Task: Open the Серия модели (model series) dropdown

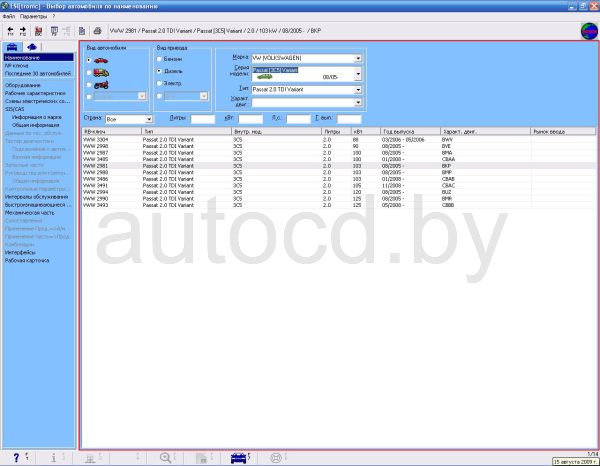Action: pyautogui.click(x=358, y=73)
